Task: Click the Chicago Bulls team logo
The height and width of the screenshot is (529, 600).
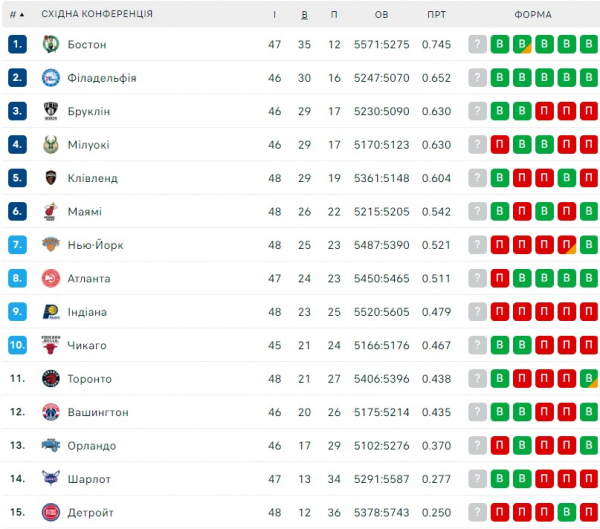Action: [51, 345]
